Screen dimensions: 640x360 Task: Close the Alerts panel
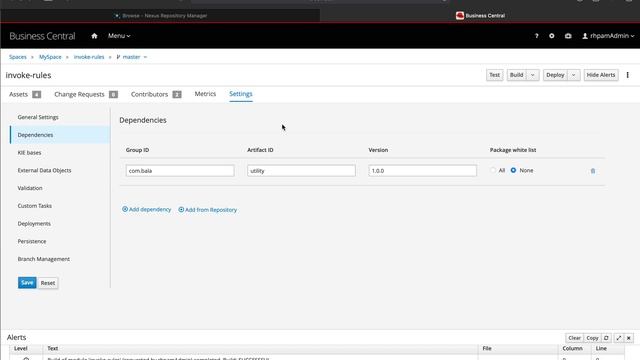tap(629, 338)
